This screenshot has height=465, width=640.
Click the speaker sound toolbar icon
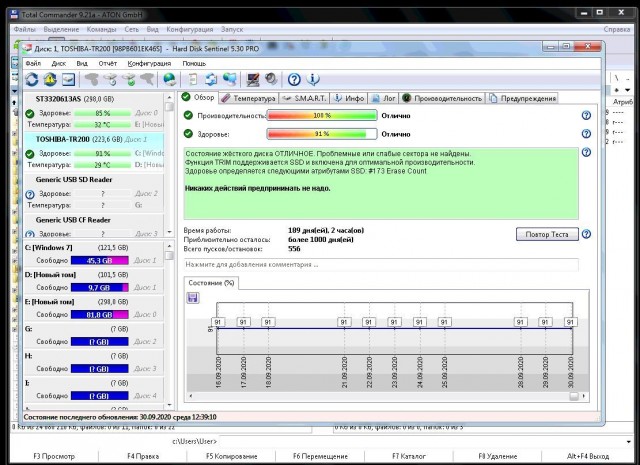click(x=271, y=79)
